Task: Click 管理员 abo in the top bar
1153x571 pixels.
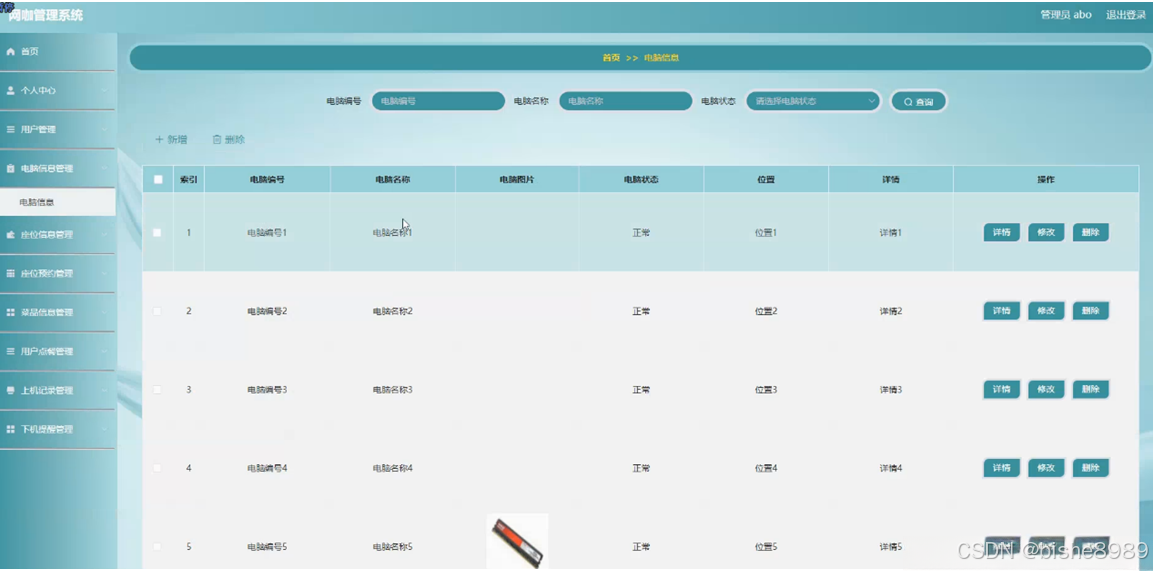Action: [1065, 15]
